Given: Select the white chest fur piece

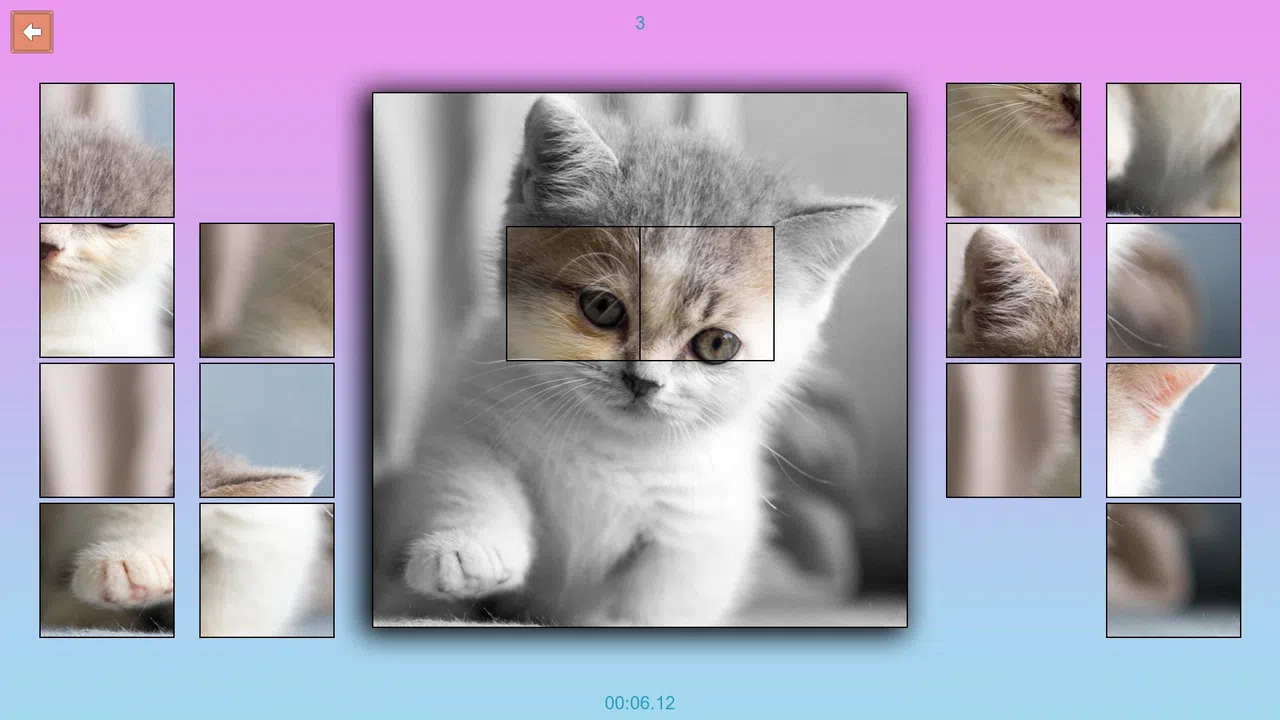Looking at the screenshot, I should point(267,570).
